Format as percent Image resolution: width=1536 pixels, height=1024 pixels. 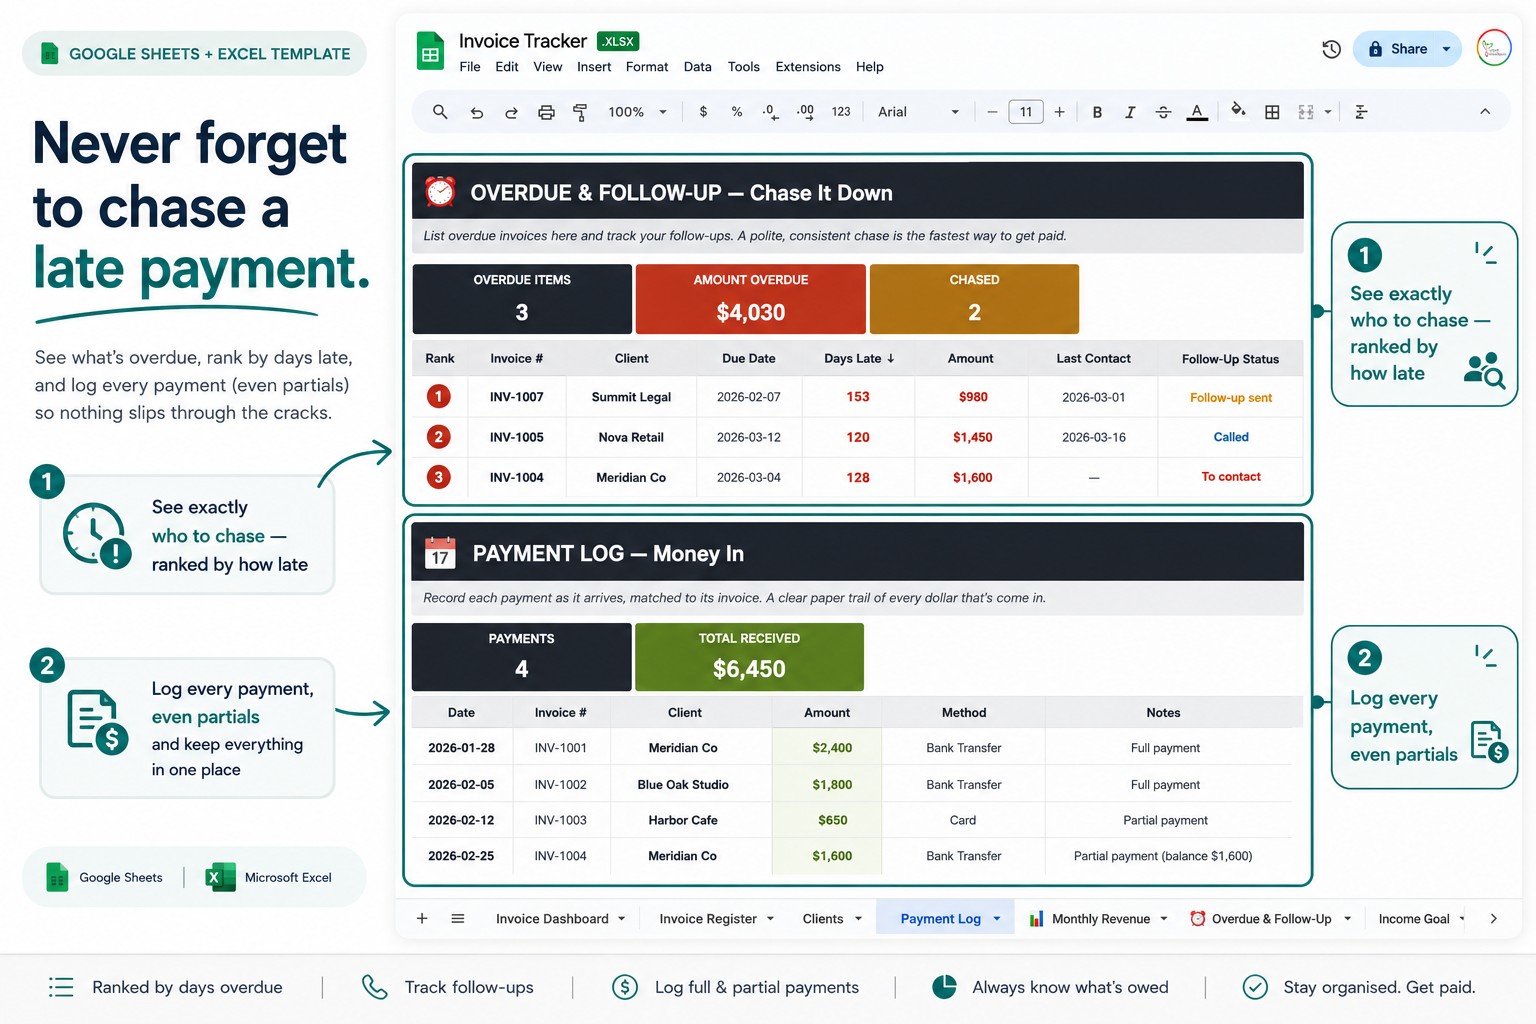pos(737,112)
